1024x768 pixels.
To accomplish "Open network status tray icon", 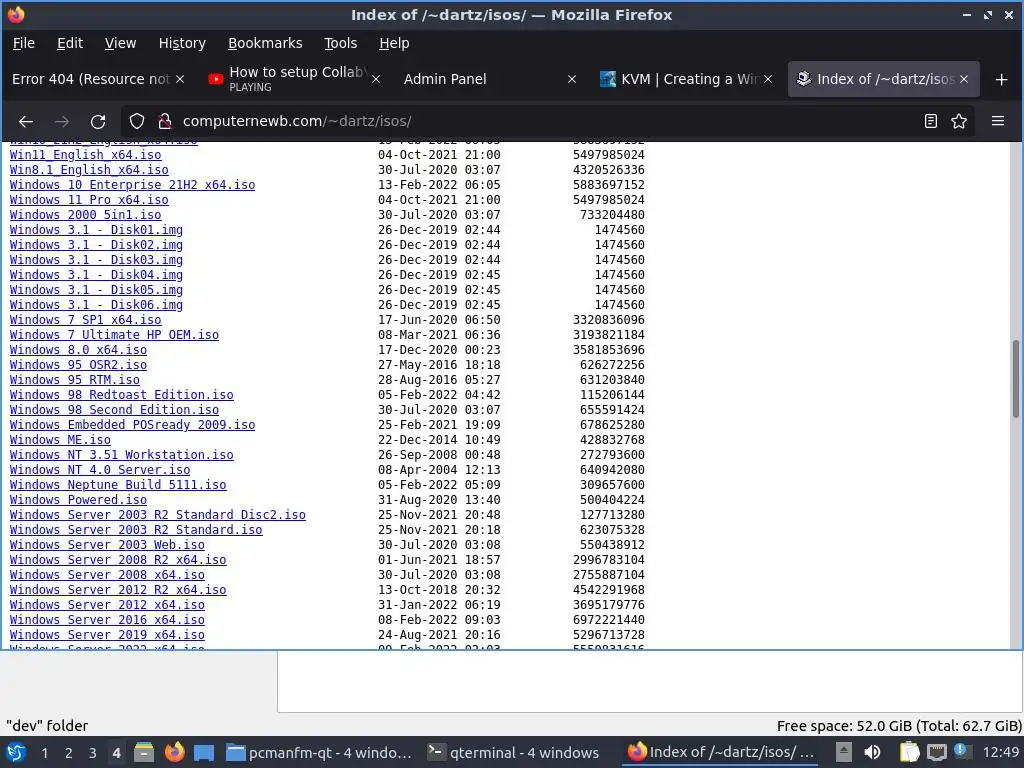I will 936,752.
